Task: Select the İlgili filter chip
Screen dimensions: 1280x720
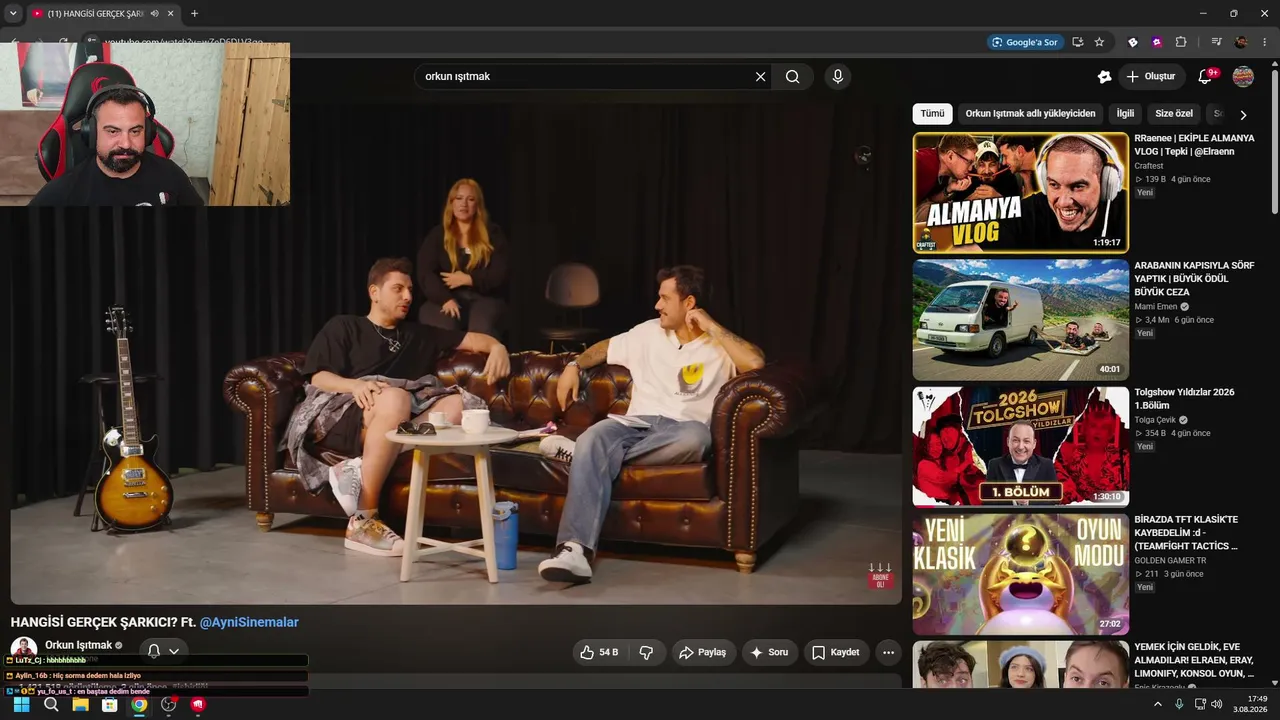Action: click(1125, 114)
